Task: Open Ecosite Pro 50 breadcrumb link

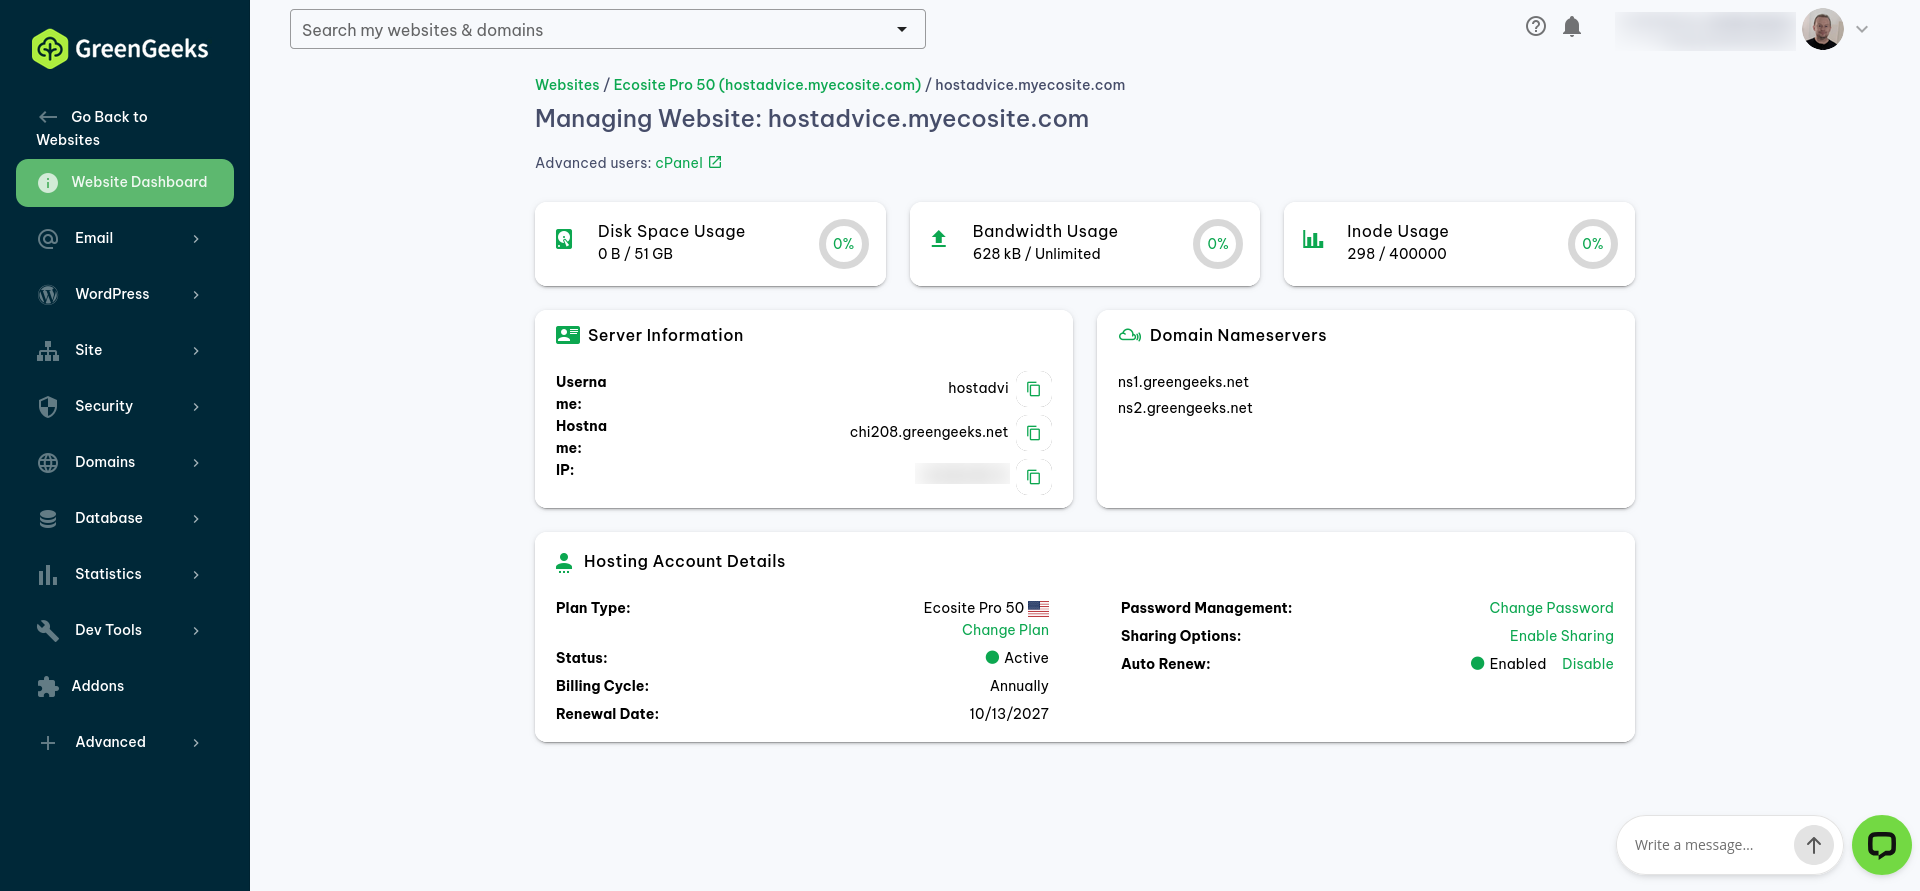Action: 767,85
